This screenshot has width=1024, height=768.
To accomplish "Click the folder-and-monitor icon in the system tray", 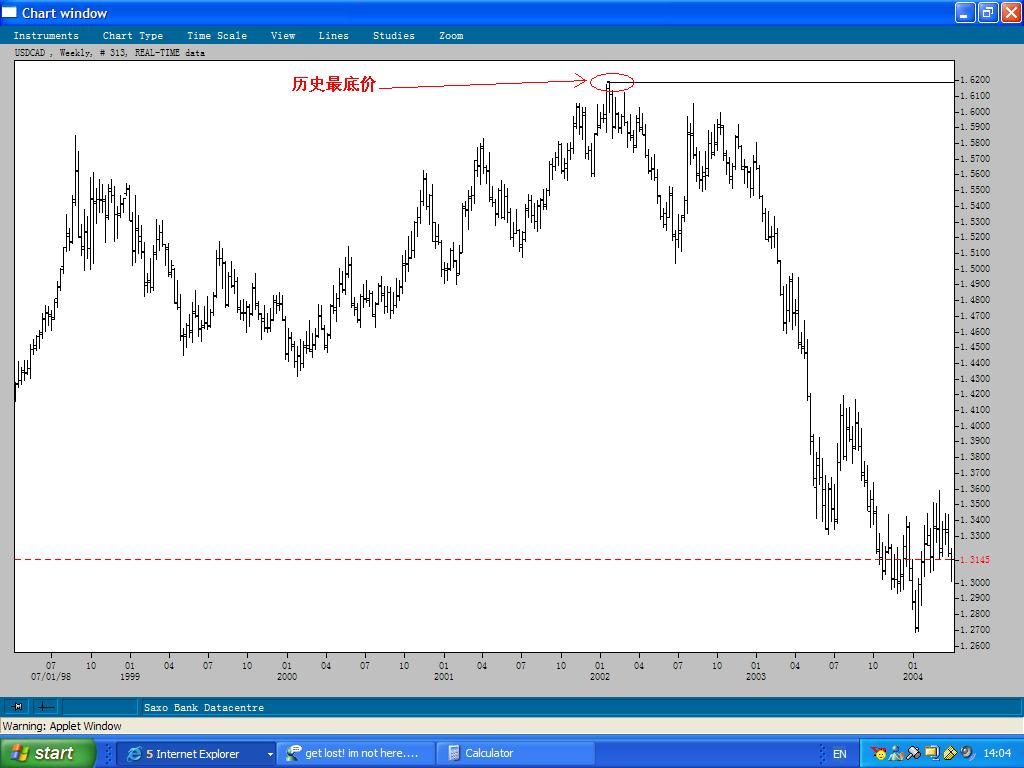I will click(x=931, y=753).
